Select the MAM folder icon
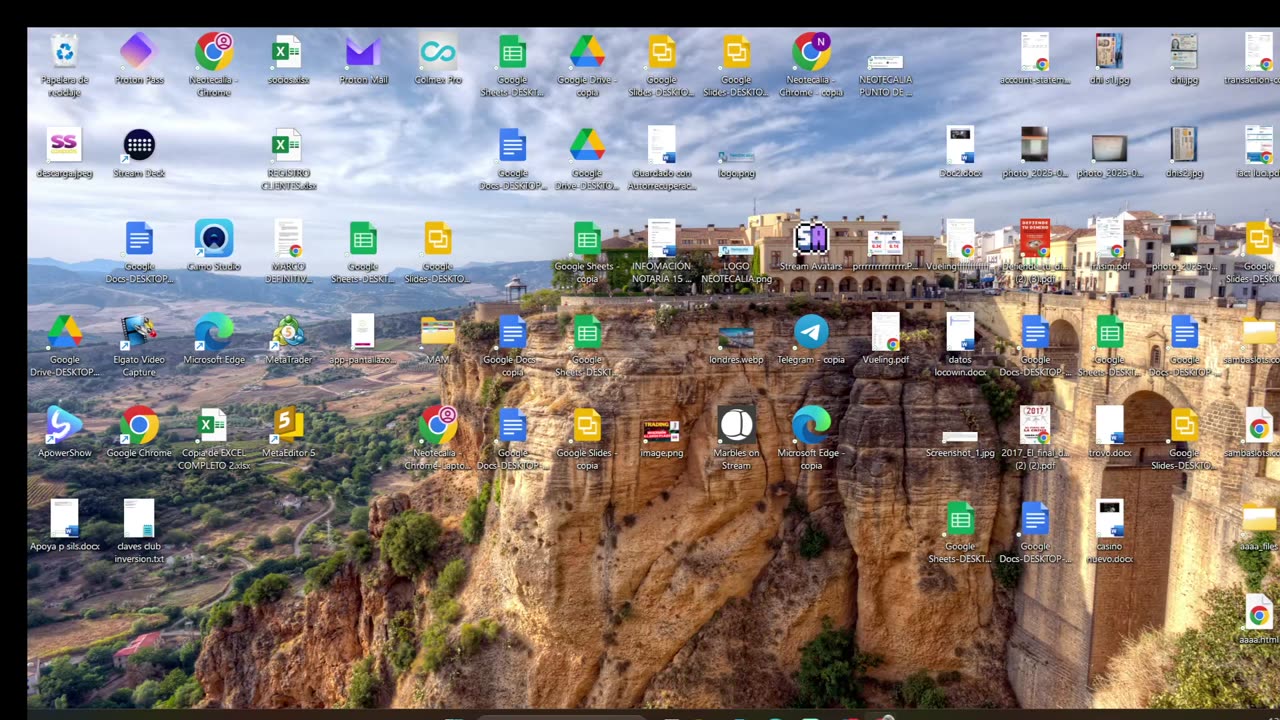 (x=438, y=332)
